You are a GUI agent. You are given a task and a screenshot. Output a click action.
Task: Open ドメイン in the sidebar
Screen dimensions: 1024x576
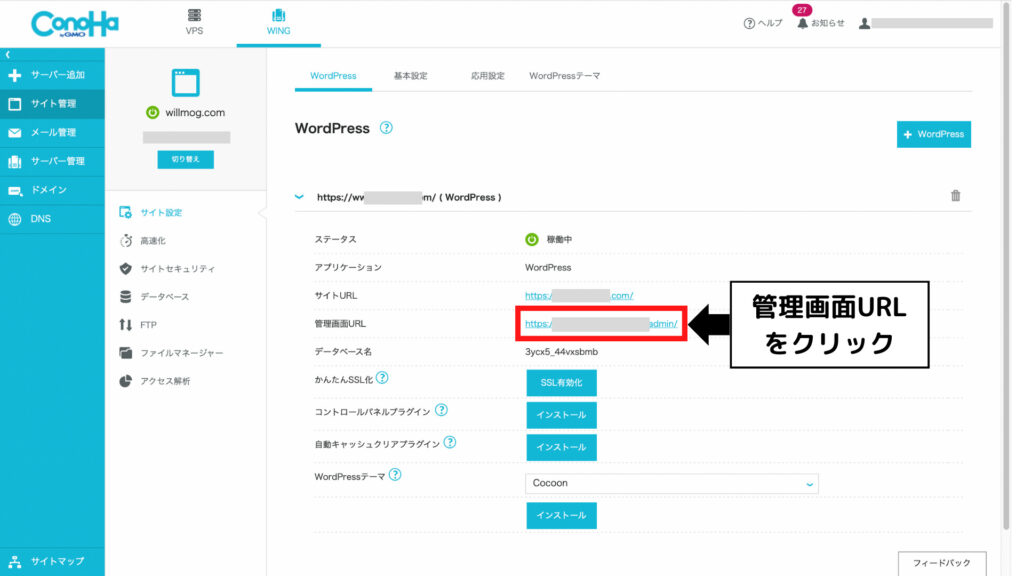[52, 190]
